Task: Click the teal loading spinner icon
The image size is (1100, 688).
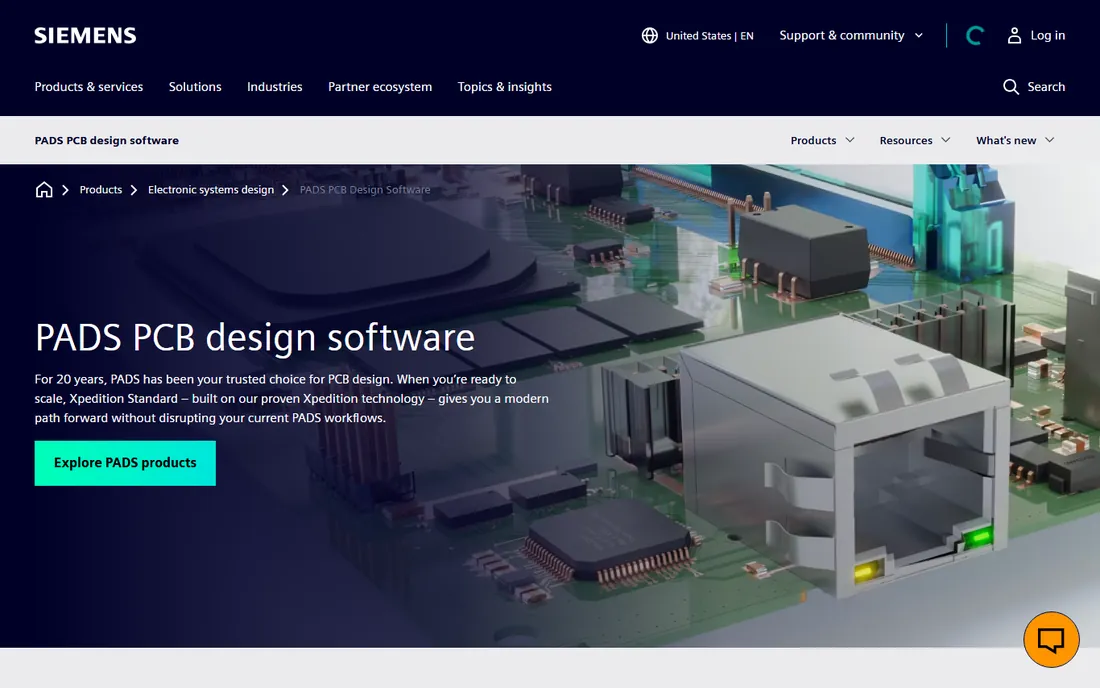Action: click(975, 36)
